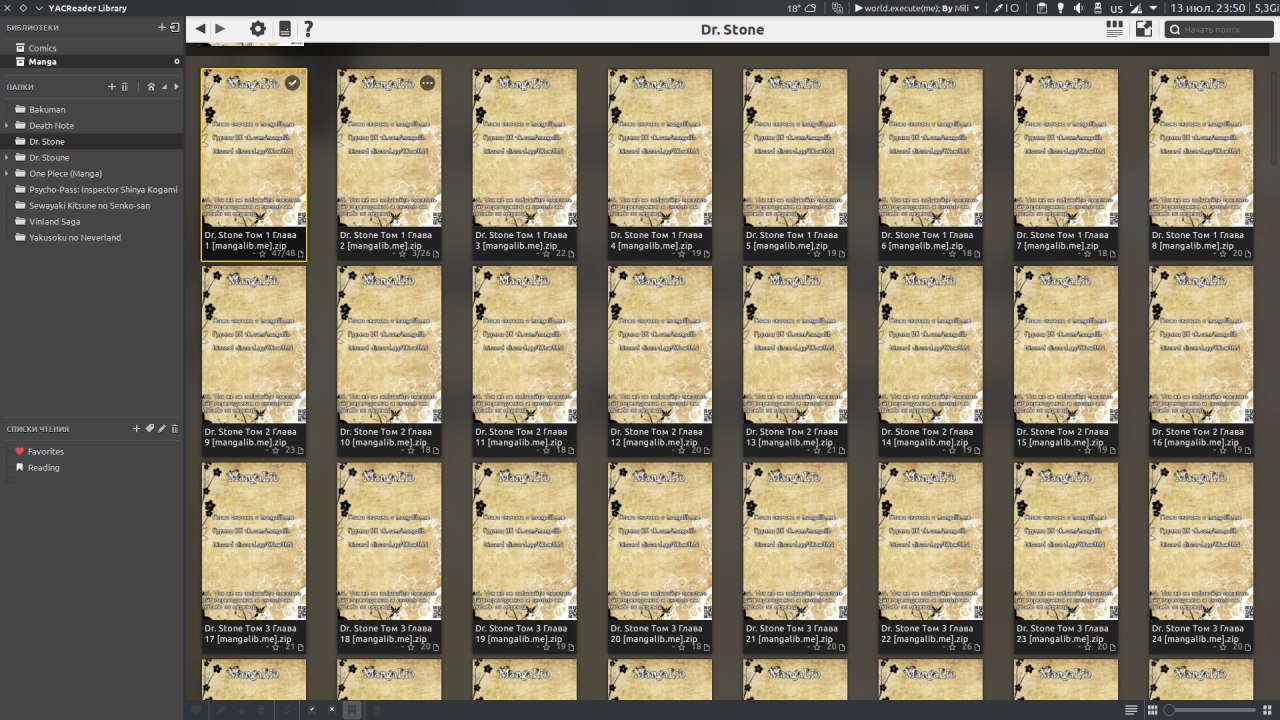
Task: Add a new library with plus icon
Action: (x=161, y=27)
